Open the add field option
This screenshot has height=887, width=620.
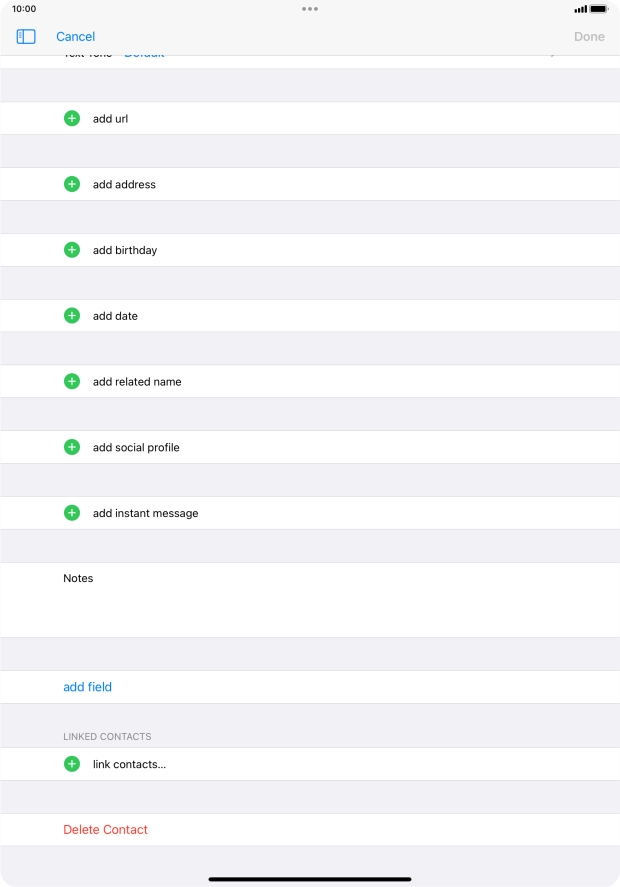(x=88, y=687)
